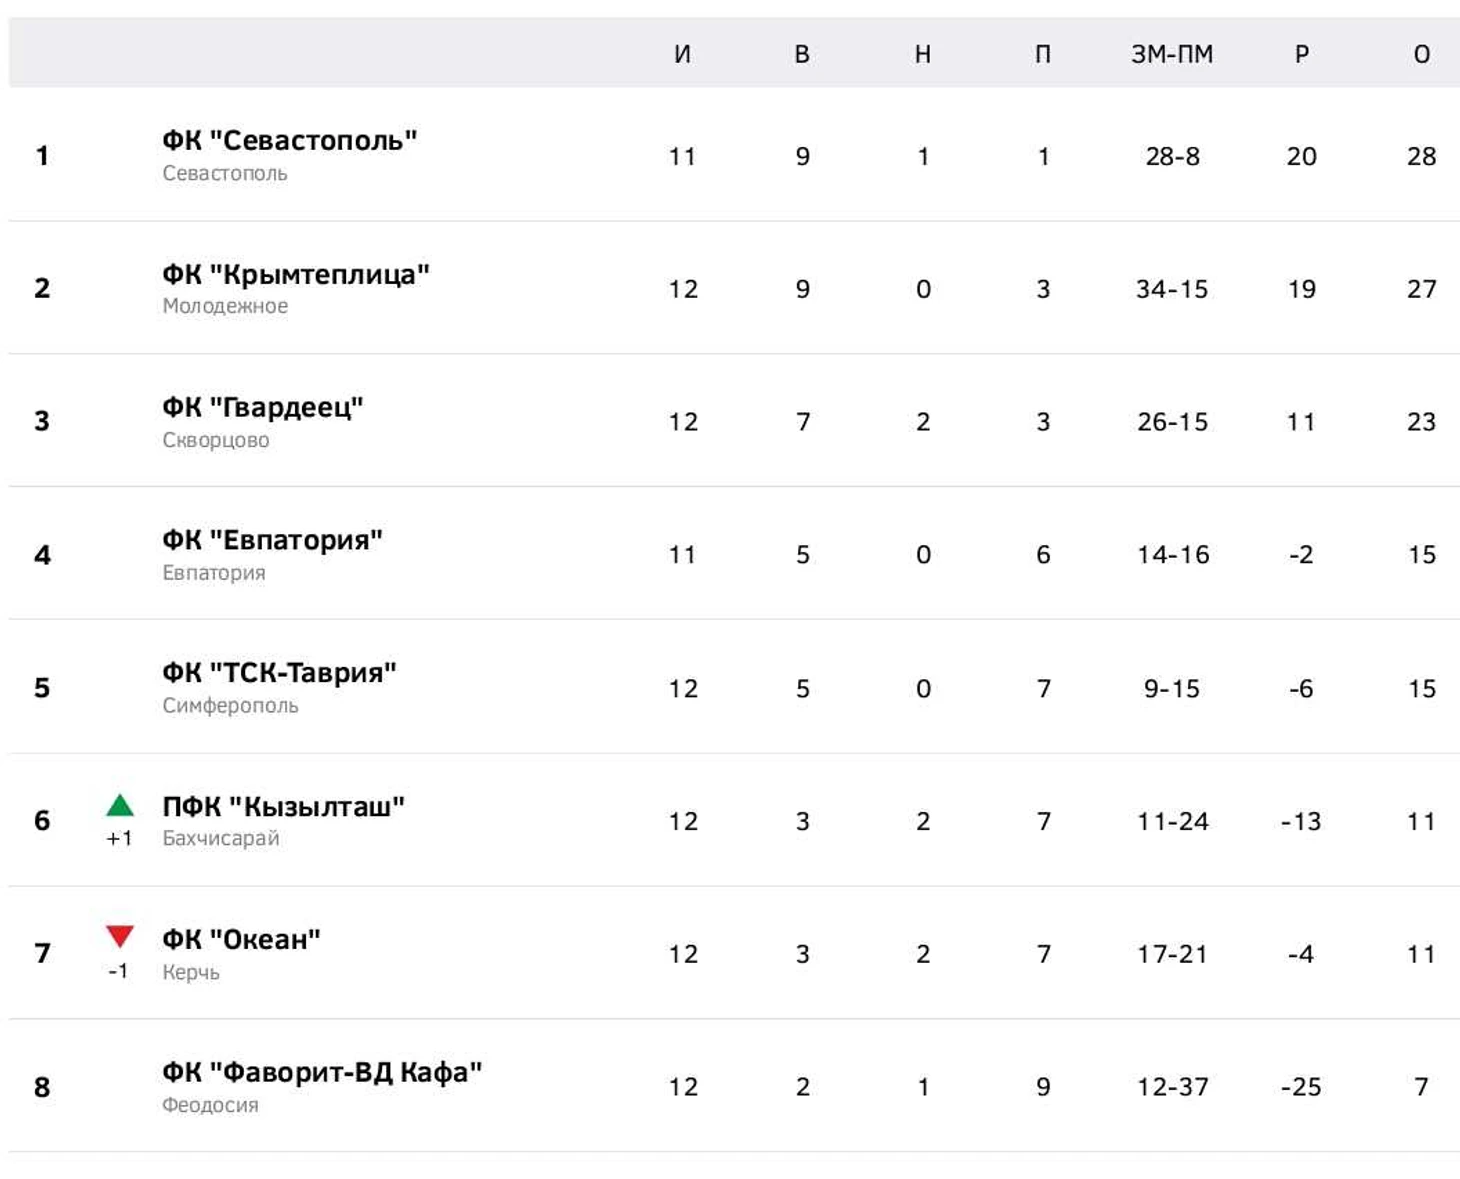Click the ФК "Фаворит-ВД Кафа" team name

point(321,1072)
